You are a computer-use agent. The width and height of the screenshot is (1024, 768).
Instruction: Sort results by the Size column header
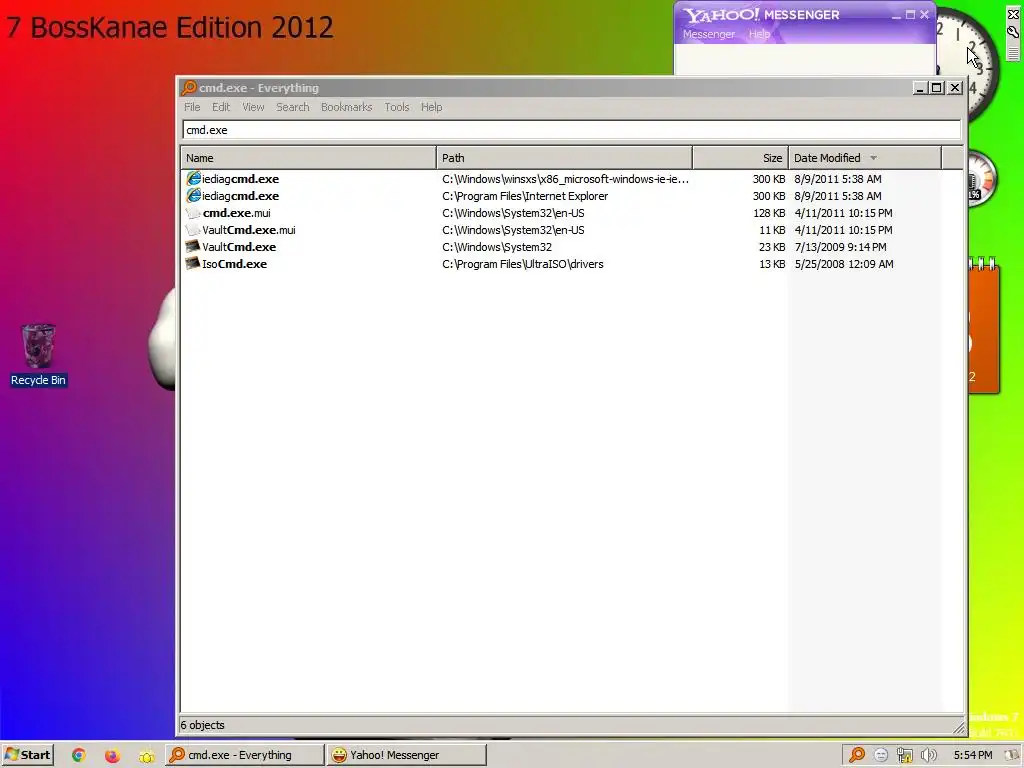tap(741, 158)
